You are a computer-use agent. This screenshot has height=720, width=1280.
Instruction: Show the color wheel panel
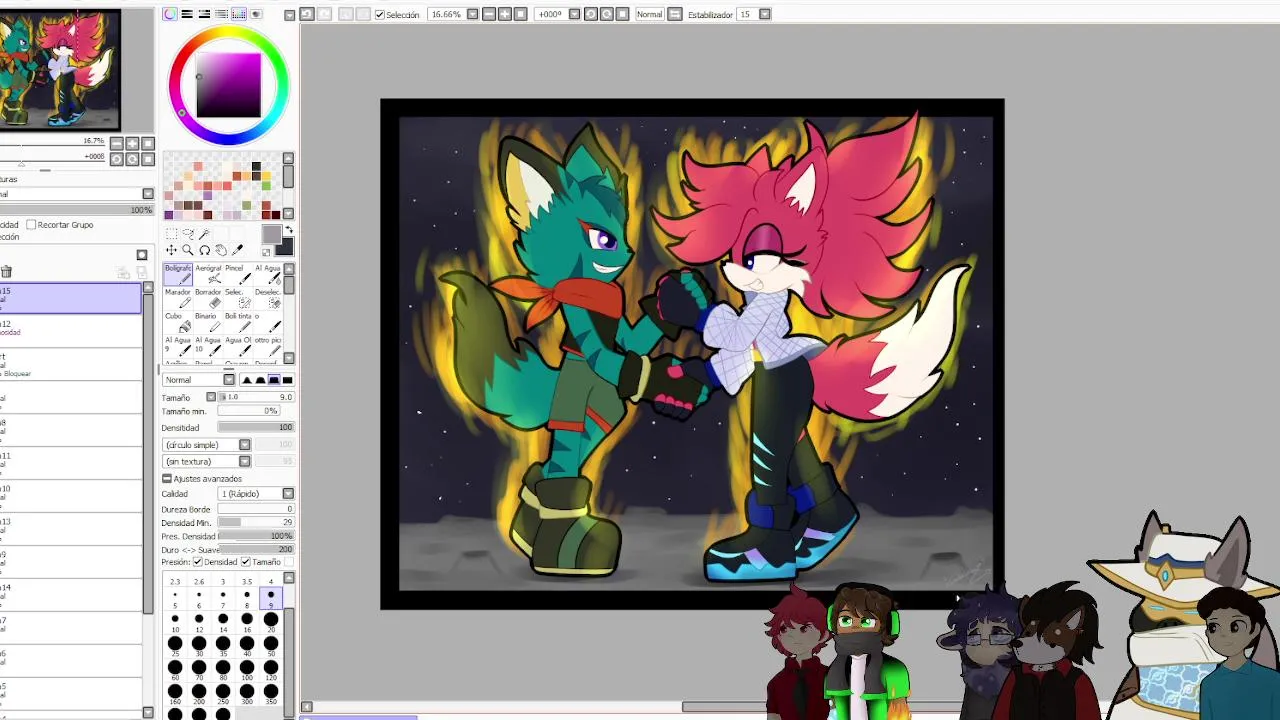(x=170, y=14)
